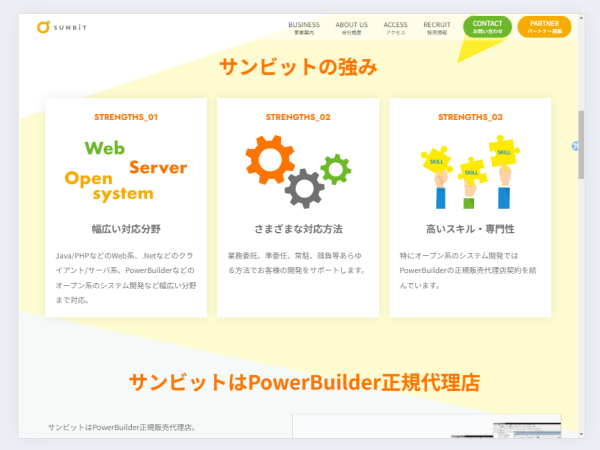Viewport: 600px width, 450px height.
Task: Open the RECRUIT menu item
Action: pyautogui.click(x=437, y=28)
